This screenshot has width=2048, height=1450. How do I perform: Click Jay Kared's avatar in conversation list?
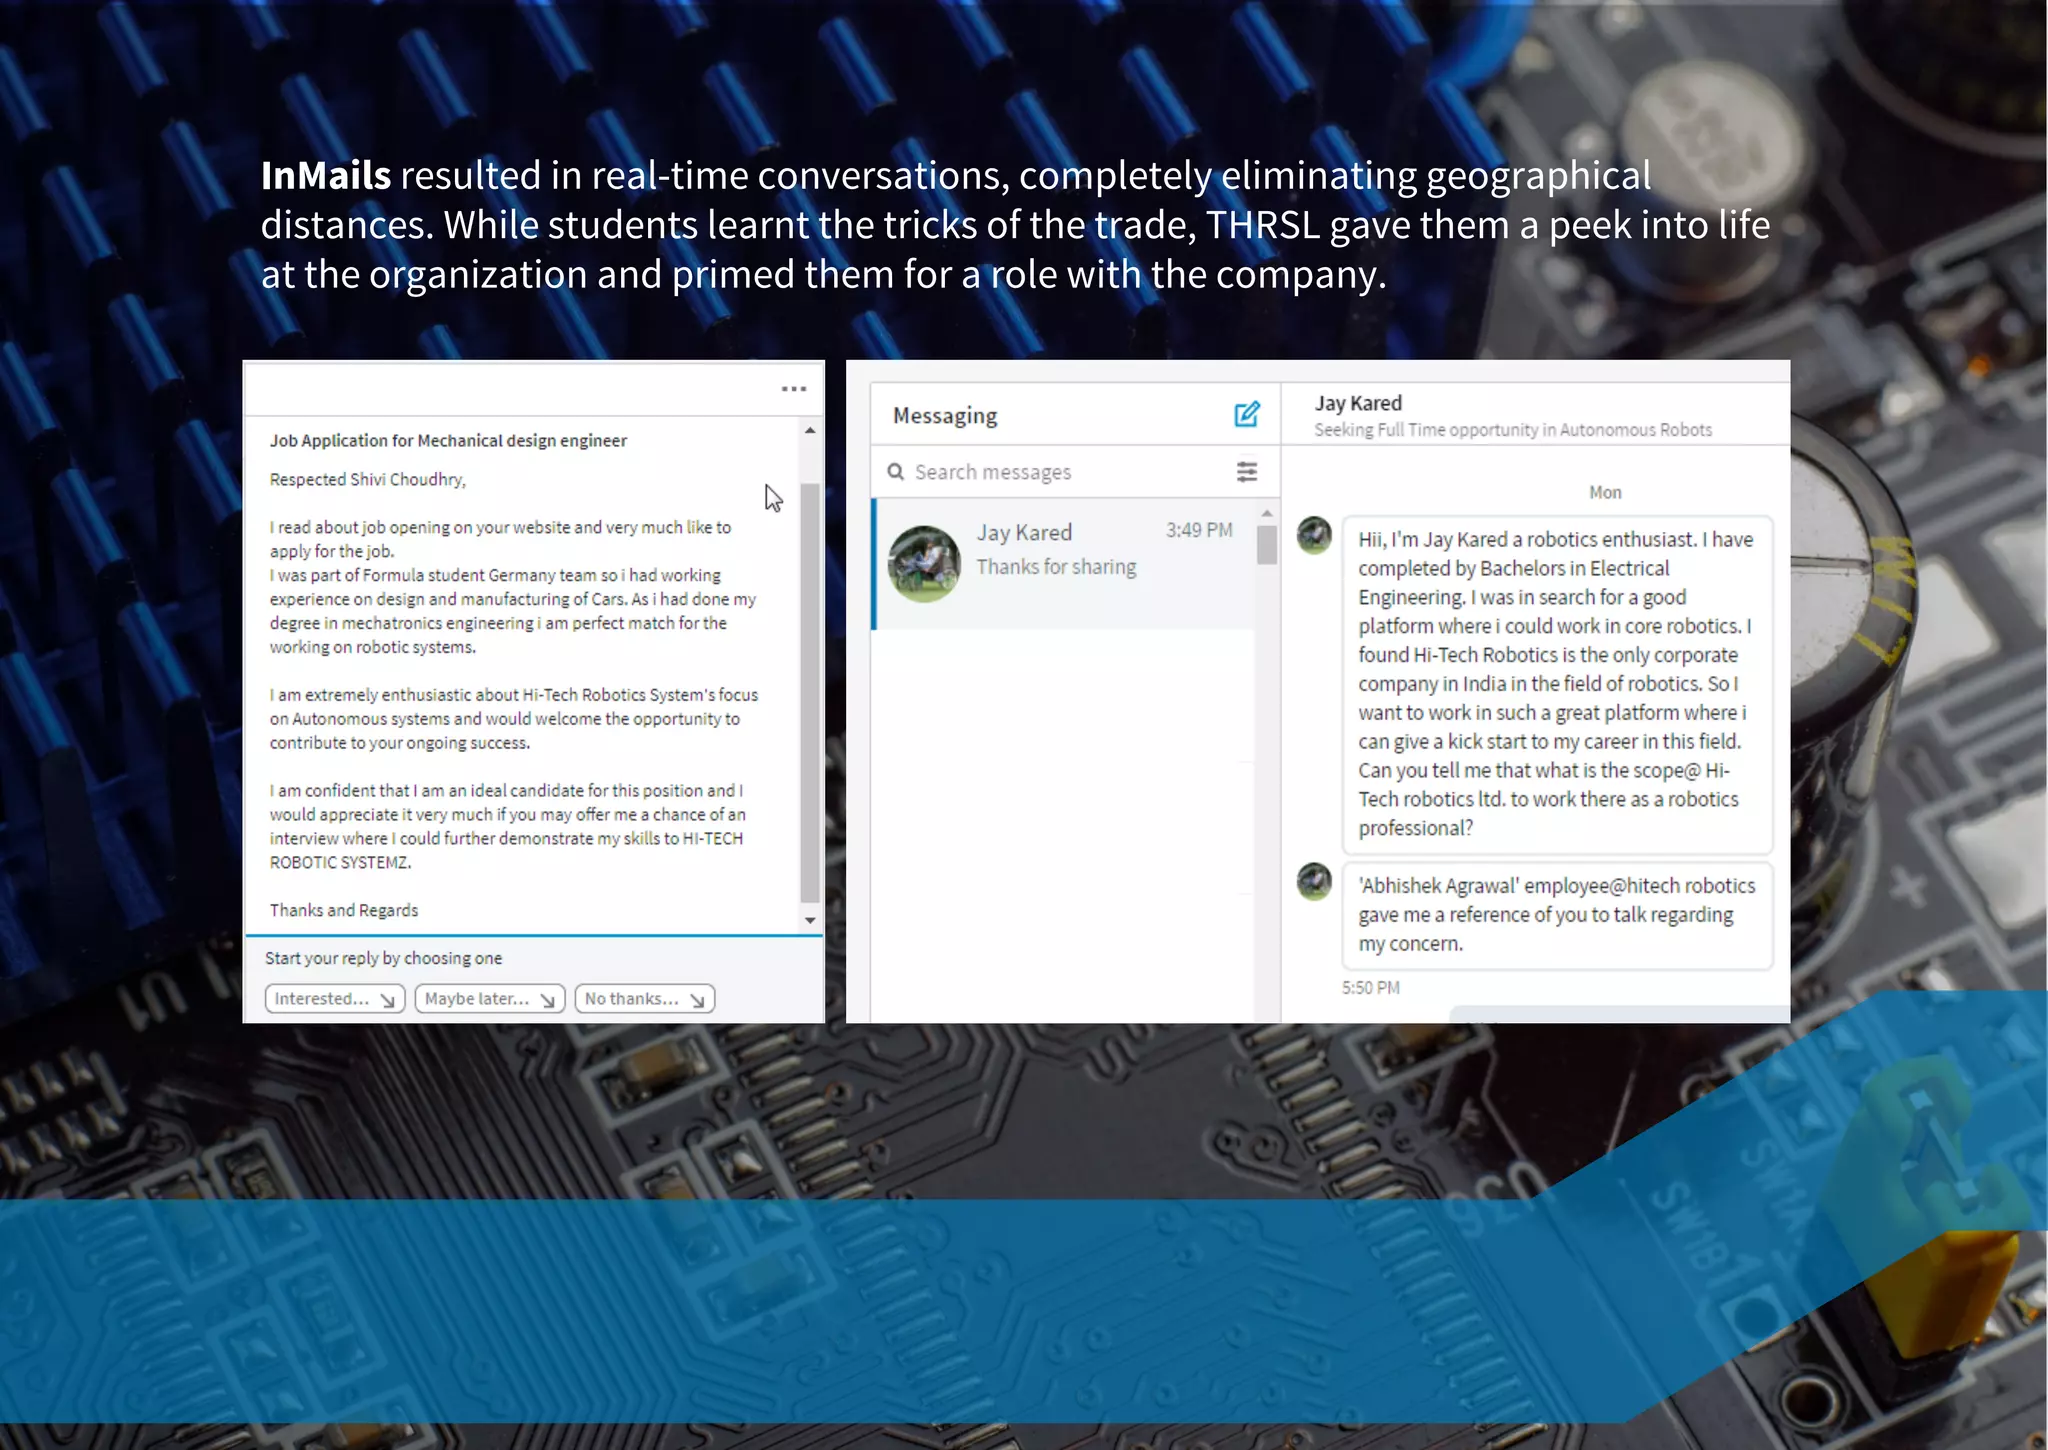(924, 564)
